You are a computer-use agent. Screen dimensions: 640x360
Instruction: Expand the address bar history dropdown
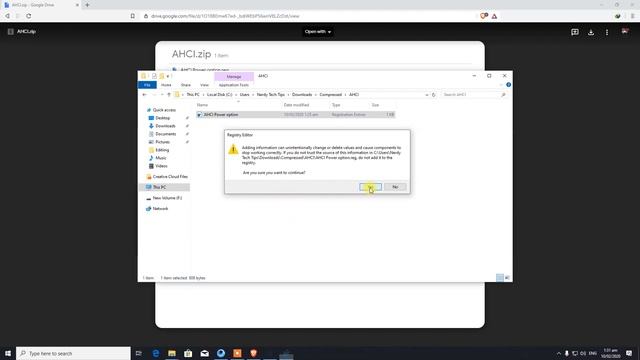(427, 95)
